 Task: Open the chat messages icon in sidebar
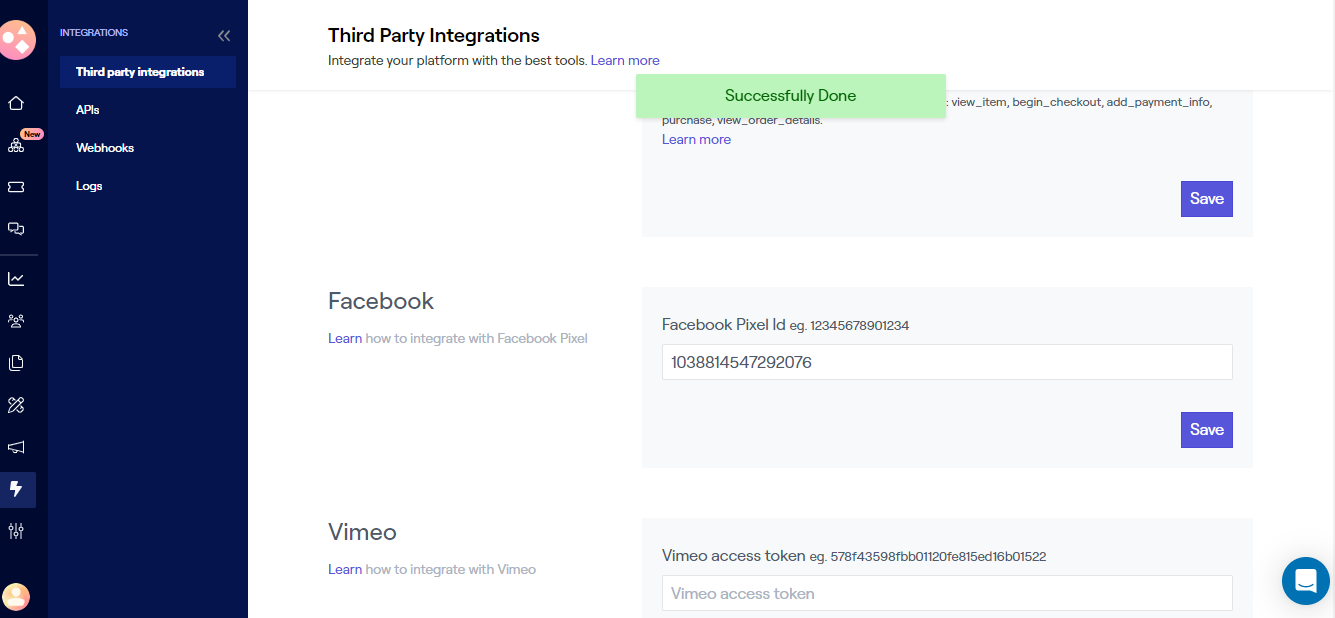click(16, 228)
